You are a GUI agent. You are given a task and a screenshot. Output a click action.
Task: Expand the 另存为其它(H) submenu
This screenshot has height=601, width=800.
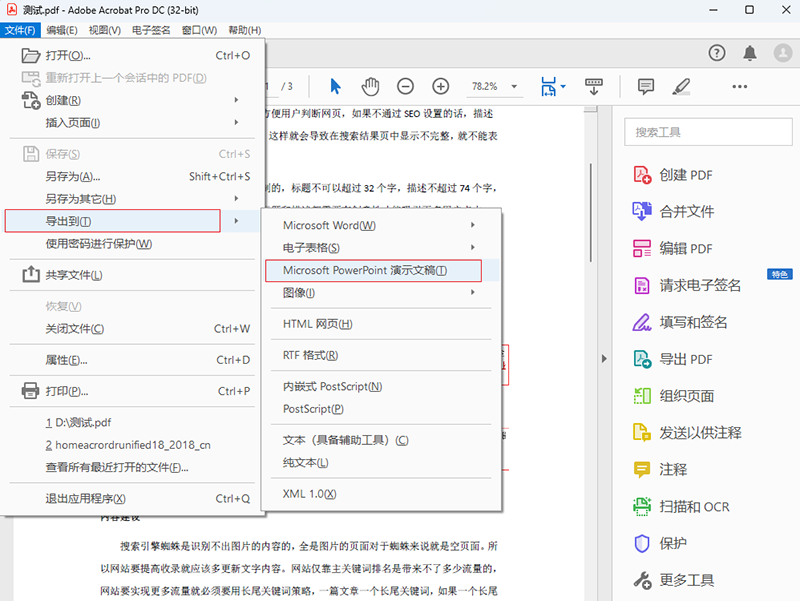tap(236, 198)
